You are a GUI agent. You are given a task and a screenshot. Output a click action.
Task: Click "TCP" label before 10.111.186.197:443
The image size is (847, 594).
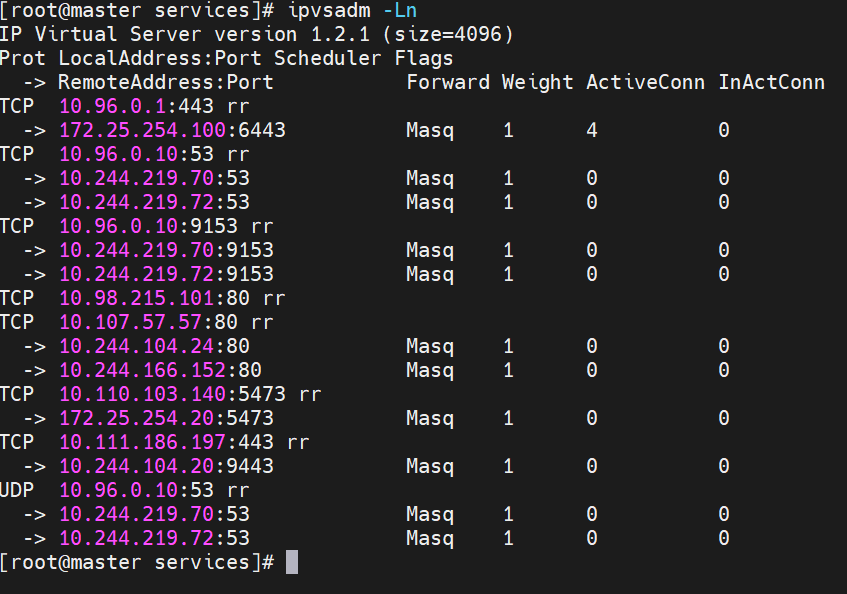click(17, 442)
